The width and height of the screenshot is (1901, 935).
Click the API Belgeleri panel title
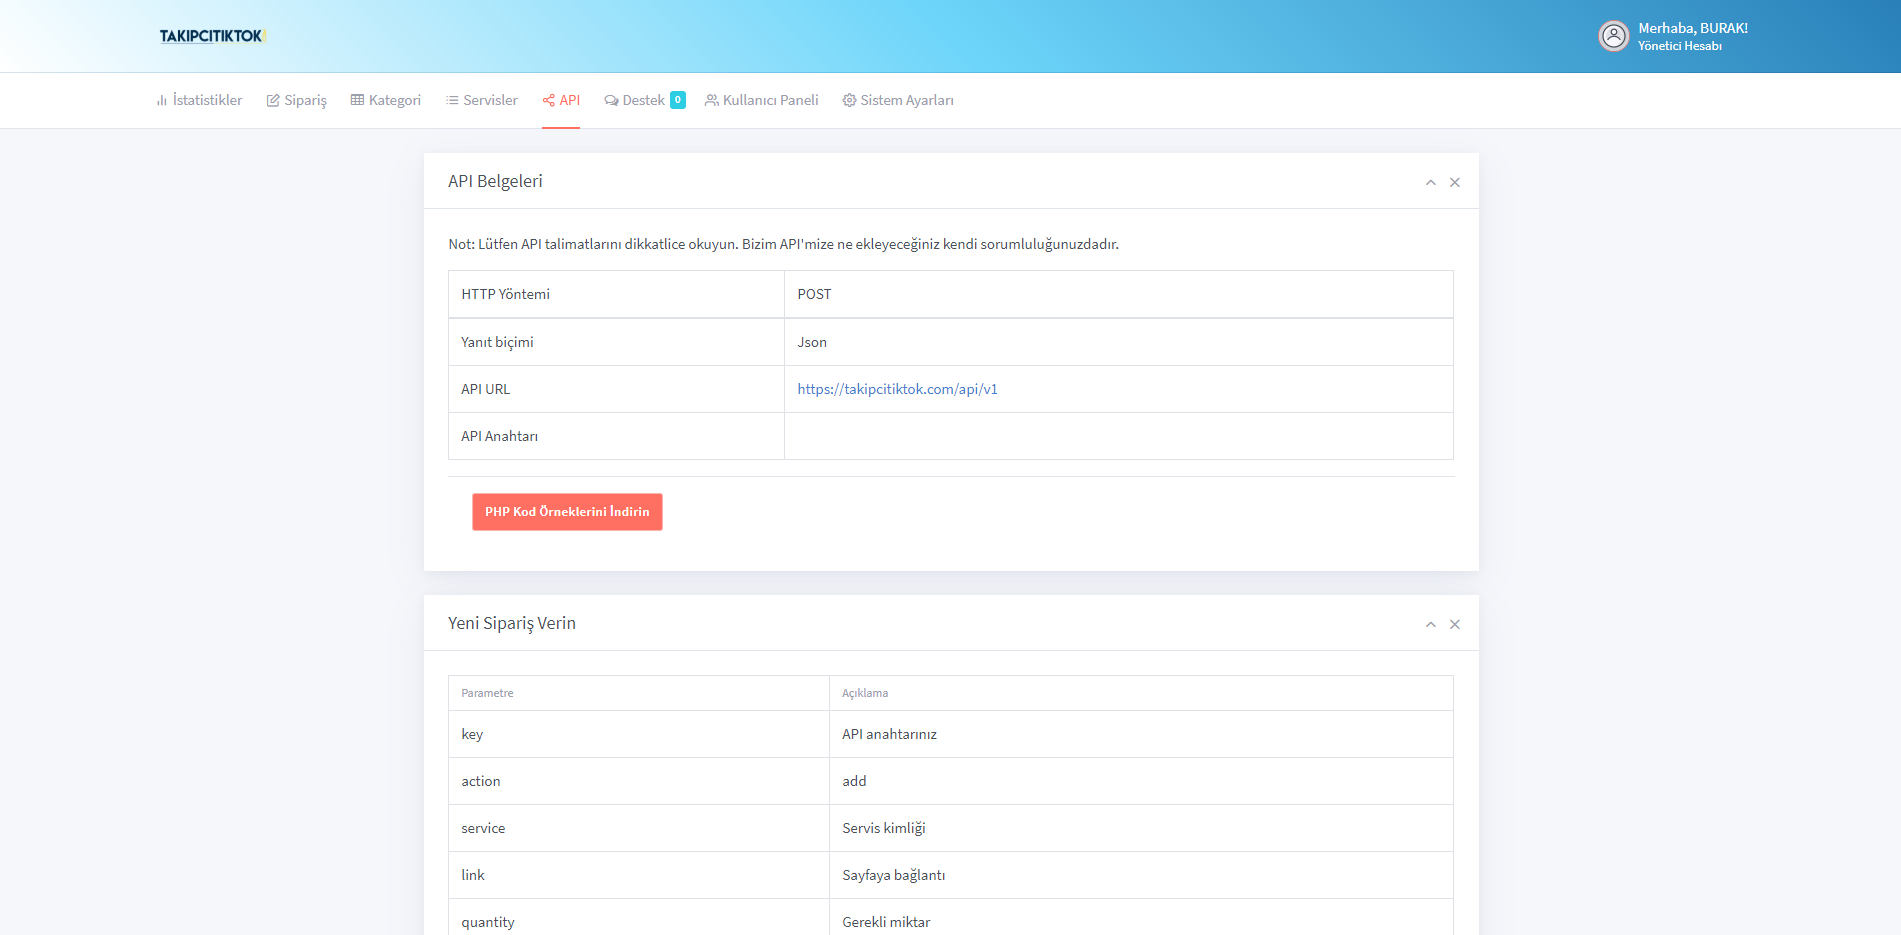pos(495,181)
